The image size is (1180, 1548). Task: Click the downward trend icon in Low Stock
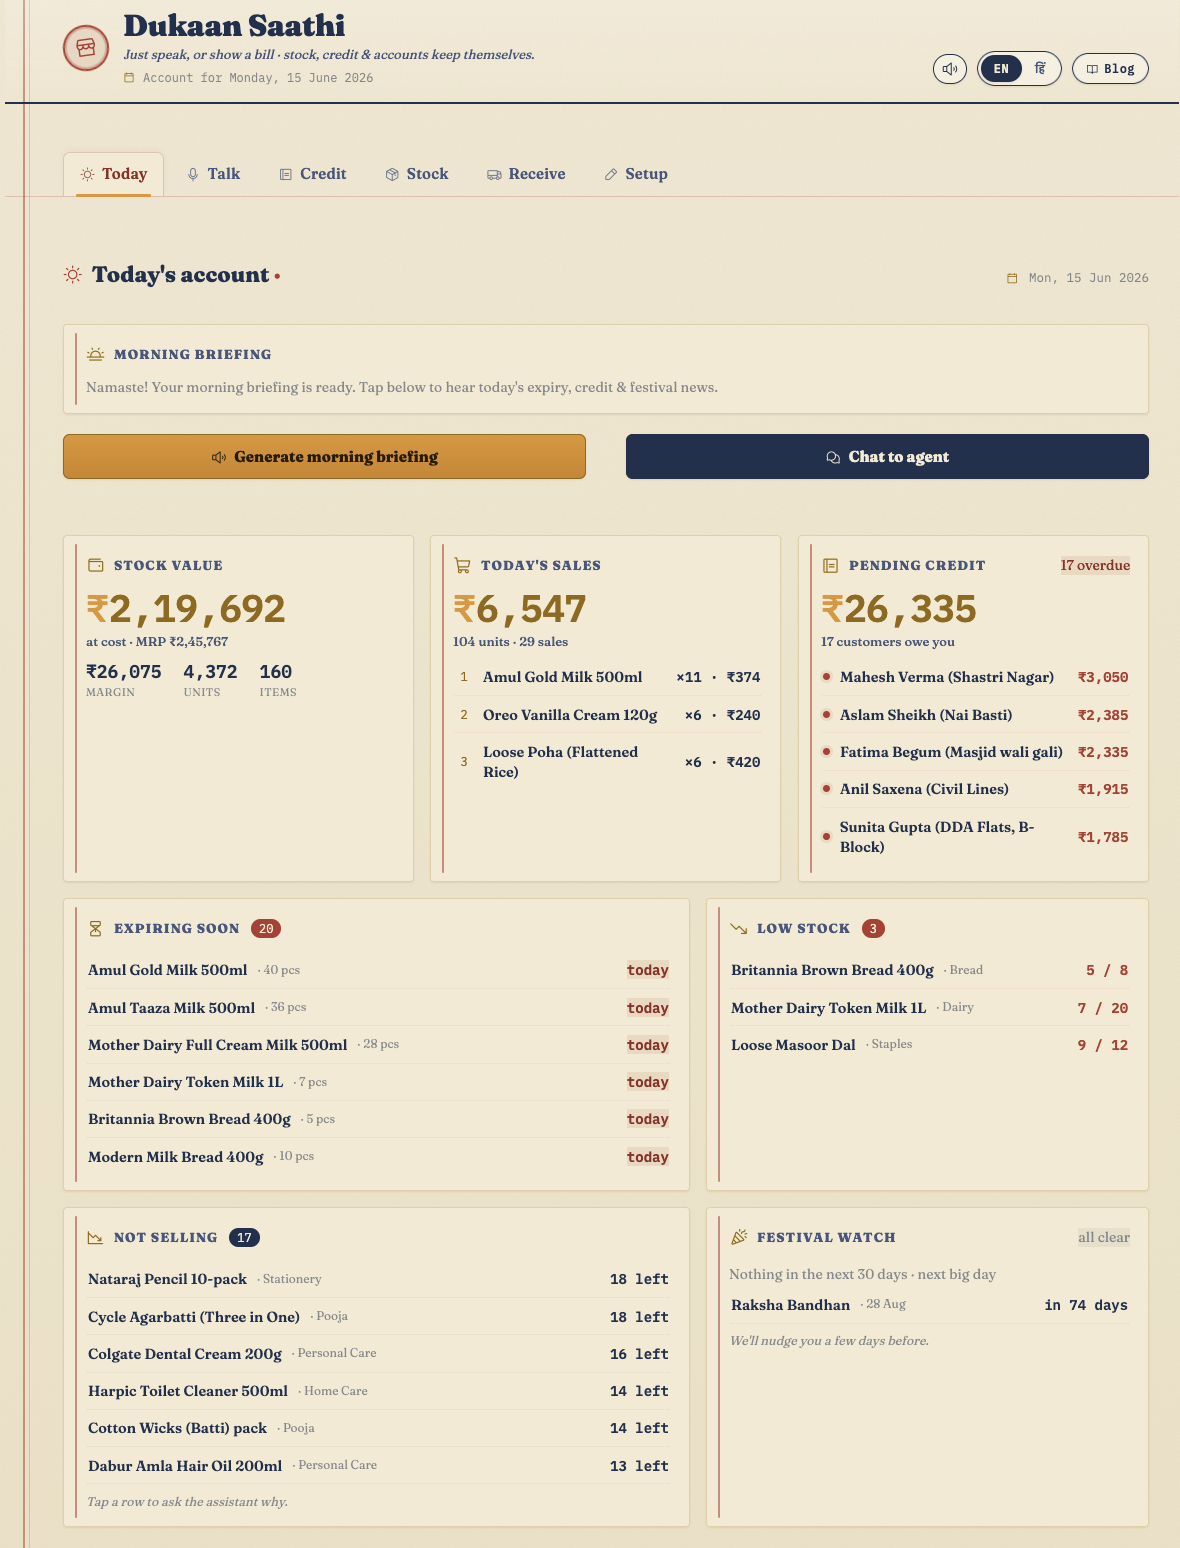tap(739, 929)
